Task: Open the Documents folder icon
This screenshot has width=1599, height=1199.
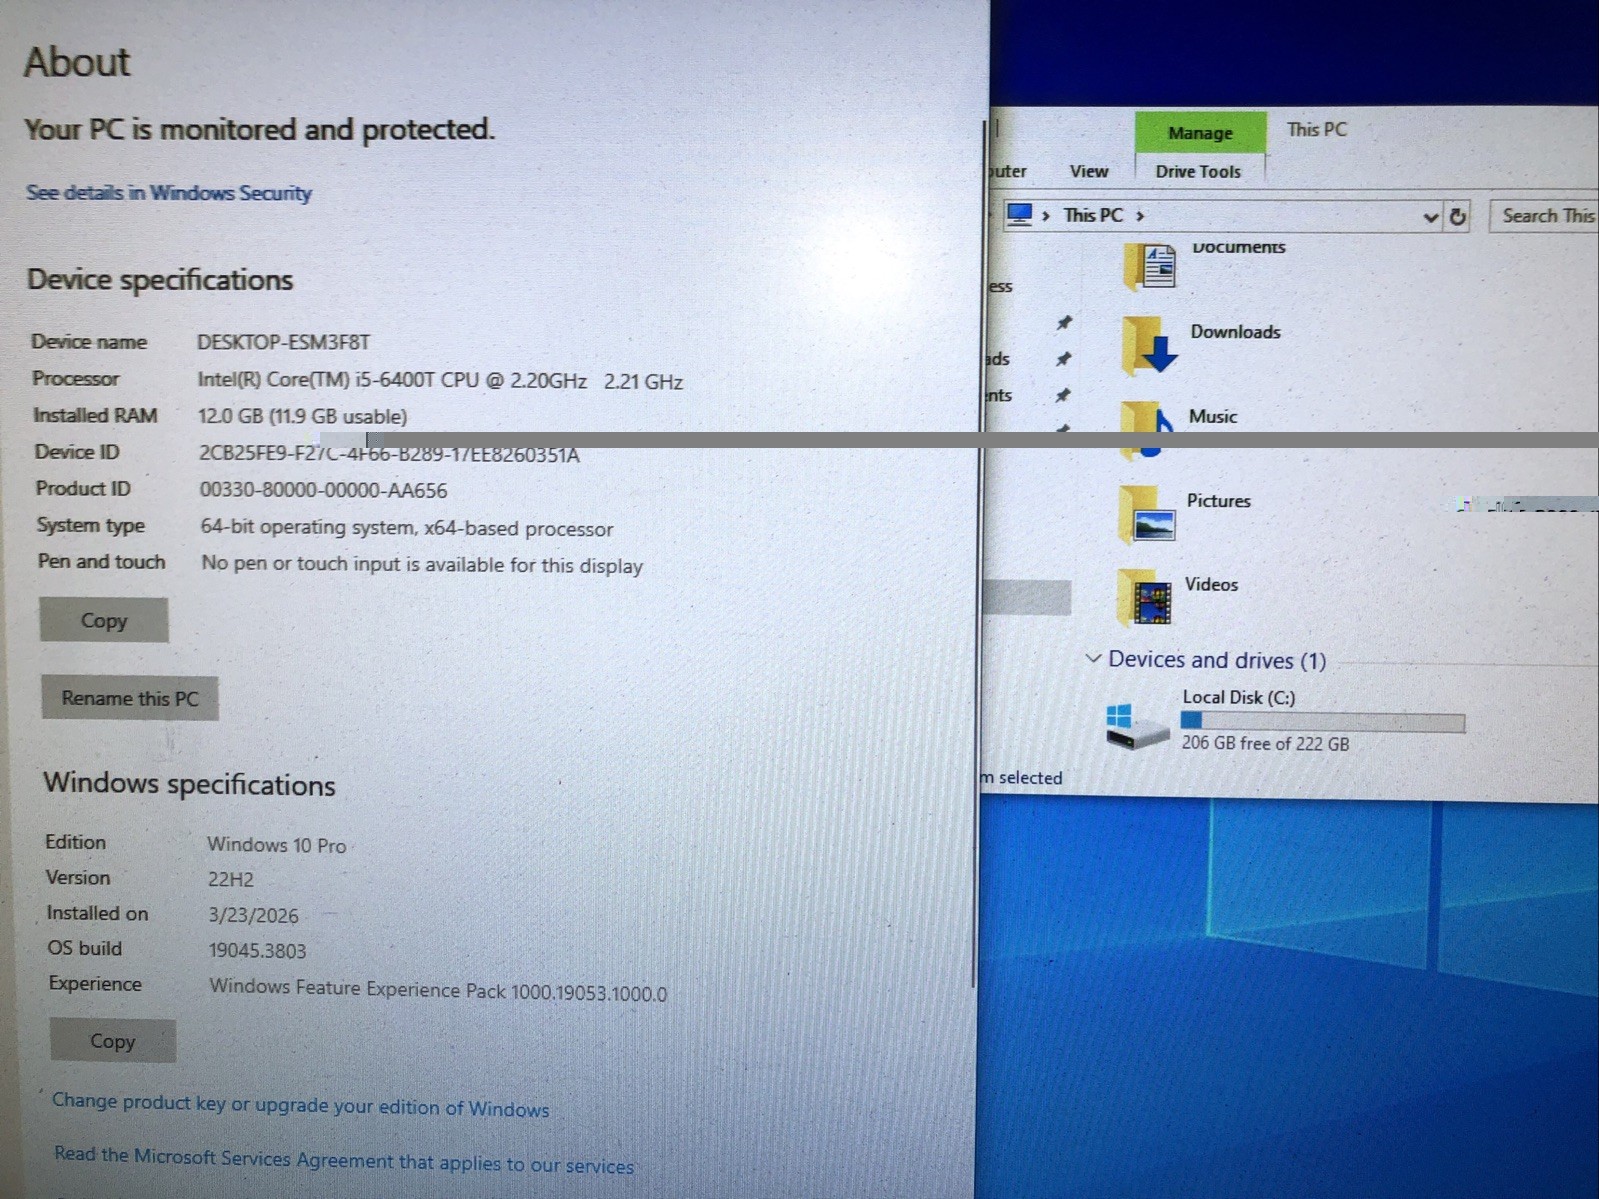Action: tap(1150, 266)
